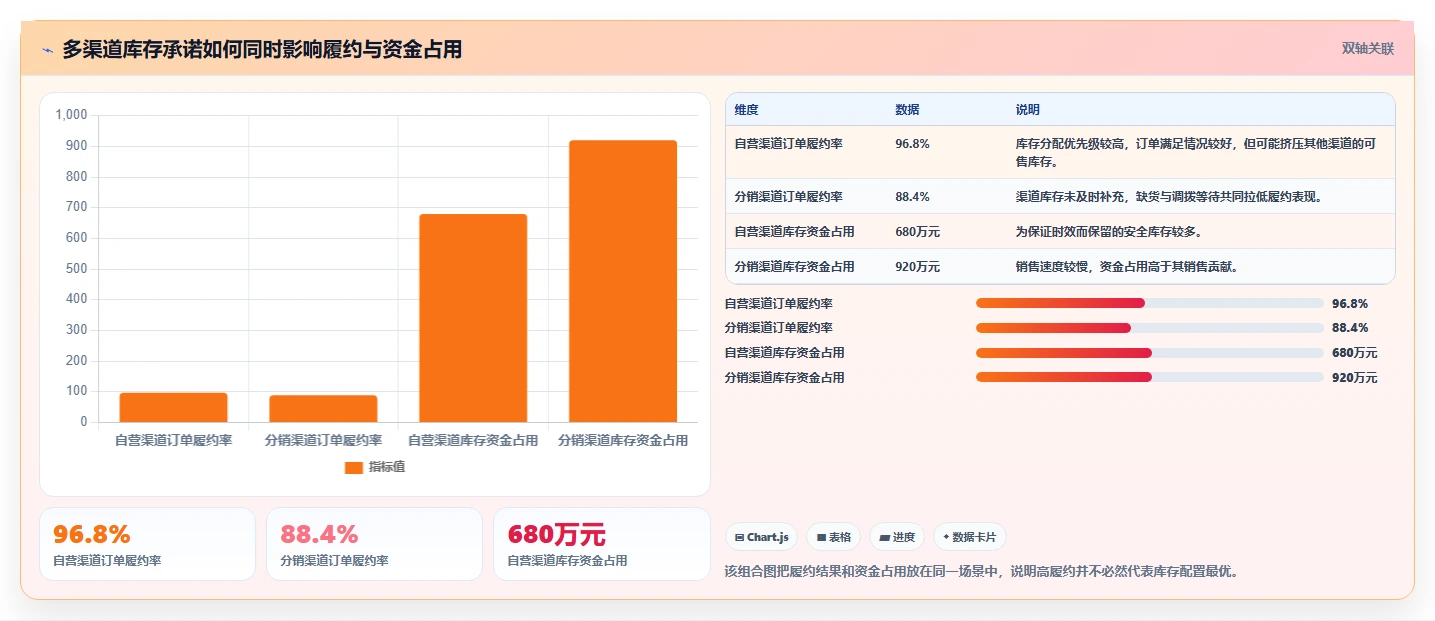
Task: Toggle the 指标值 legend swatch
Action: point(354,467)
